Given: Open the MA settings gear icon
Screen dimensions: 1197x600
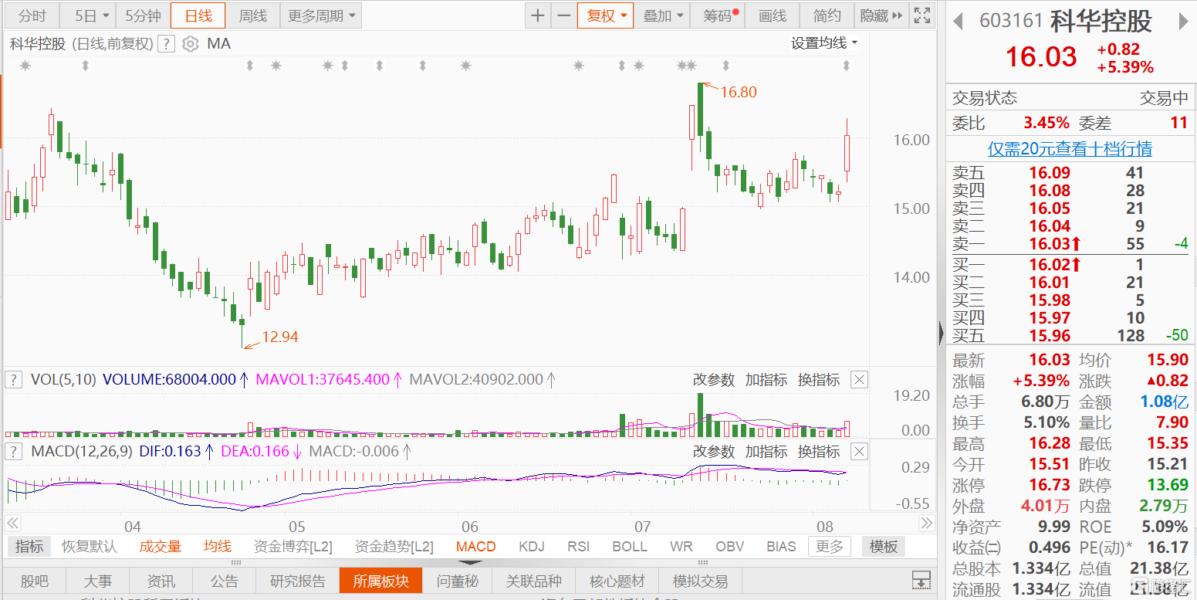Looking at the screenshot, I should click(x=190, y=44).
